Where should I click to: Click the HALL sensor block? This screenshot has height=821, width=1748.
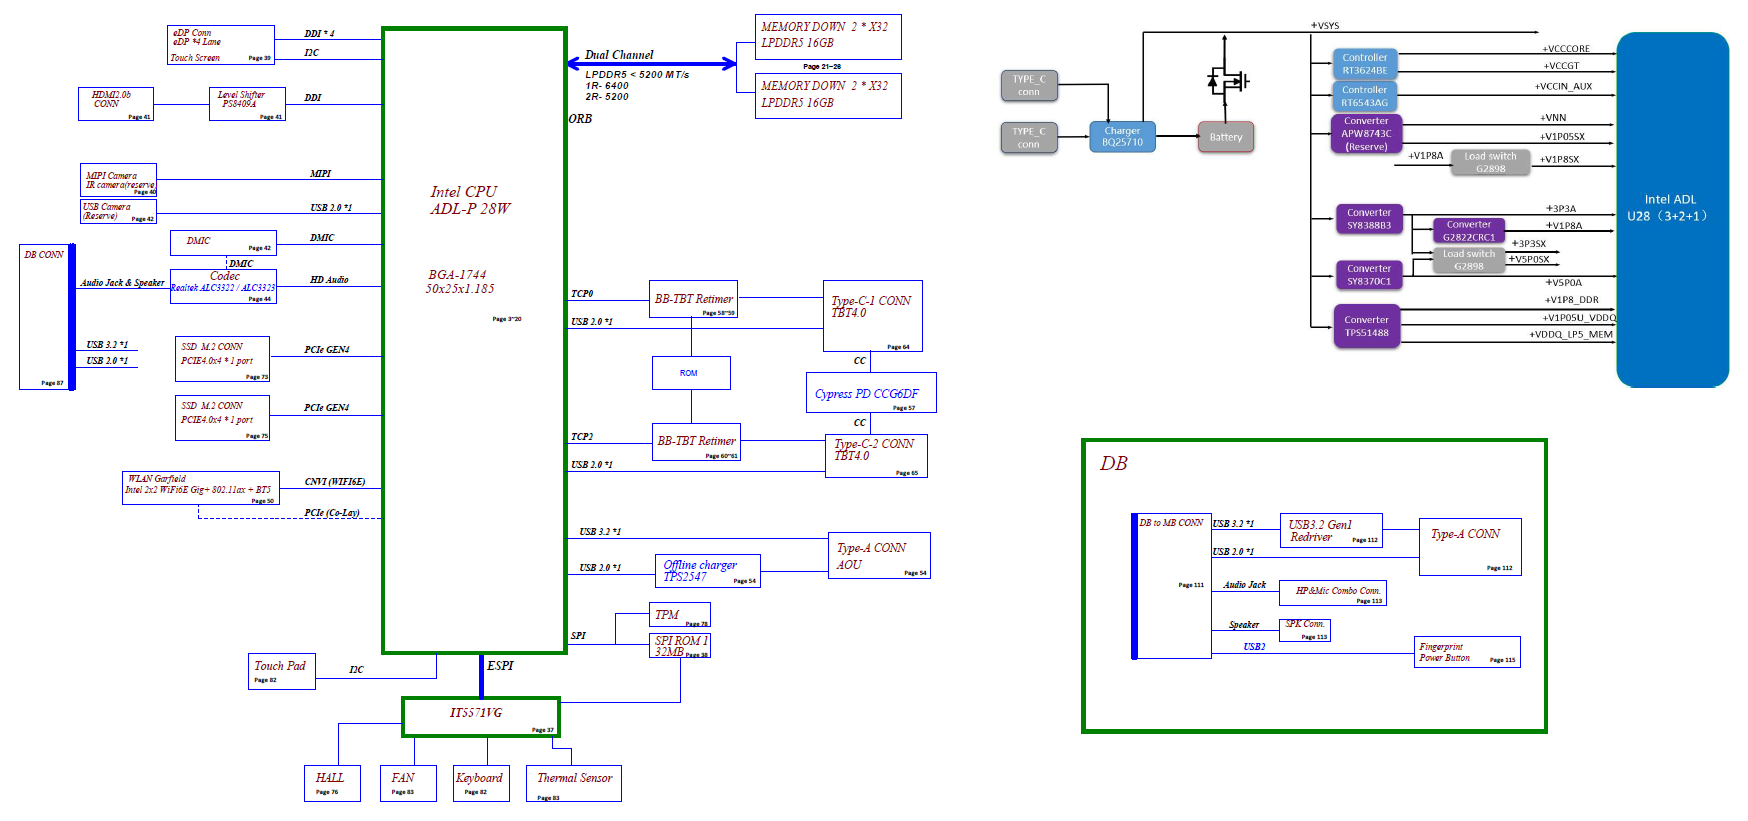(x=332, y=783)
